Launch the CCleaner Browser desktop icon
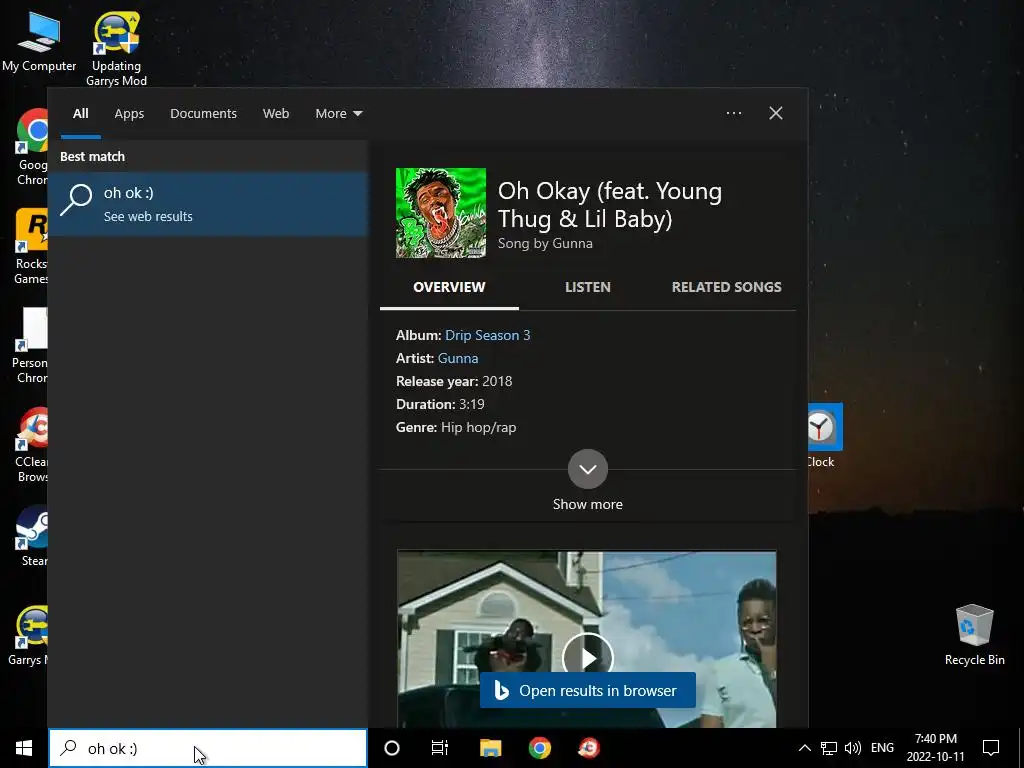This screenshot has height=768, width=1024. 31,445
